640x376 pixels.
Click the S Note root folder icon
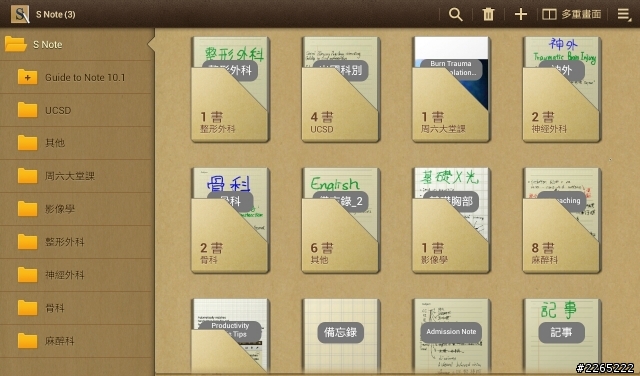[16, 44]
